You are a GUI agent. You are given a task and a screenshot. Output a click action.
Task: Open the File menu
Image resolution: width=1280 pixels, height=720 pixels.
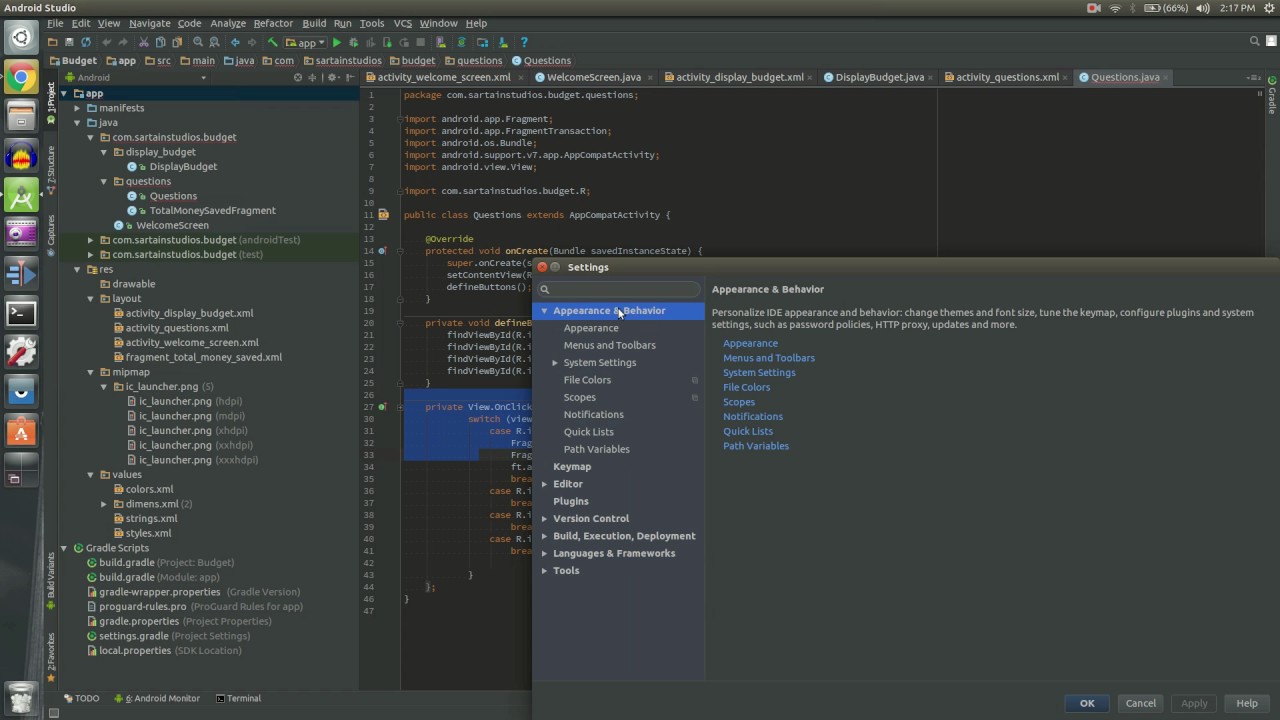(x=54, y=23)
